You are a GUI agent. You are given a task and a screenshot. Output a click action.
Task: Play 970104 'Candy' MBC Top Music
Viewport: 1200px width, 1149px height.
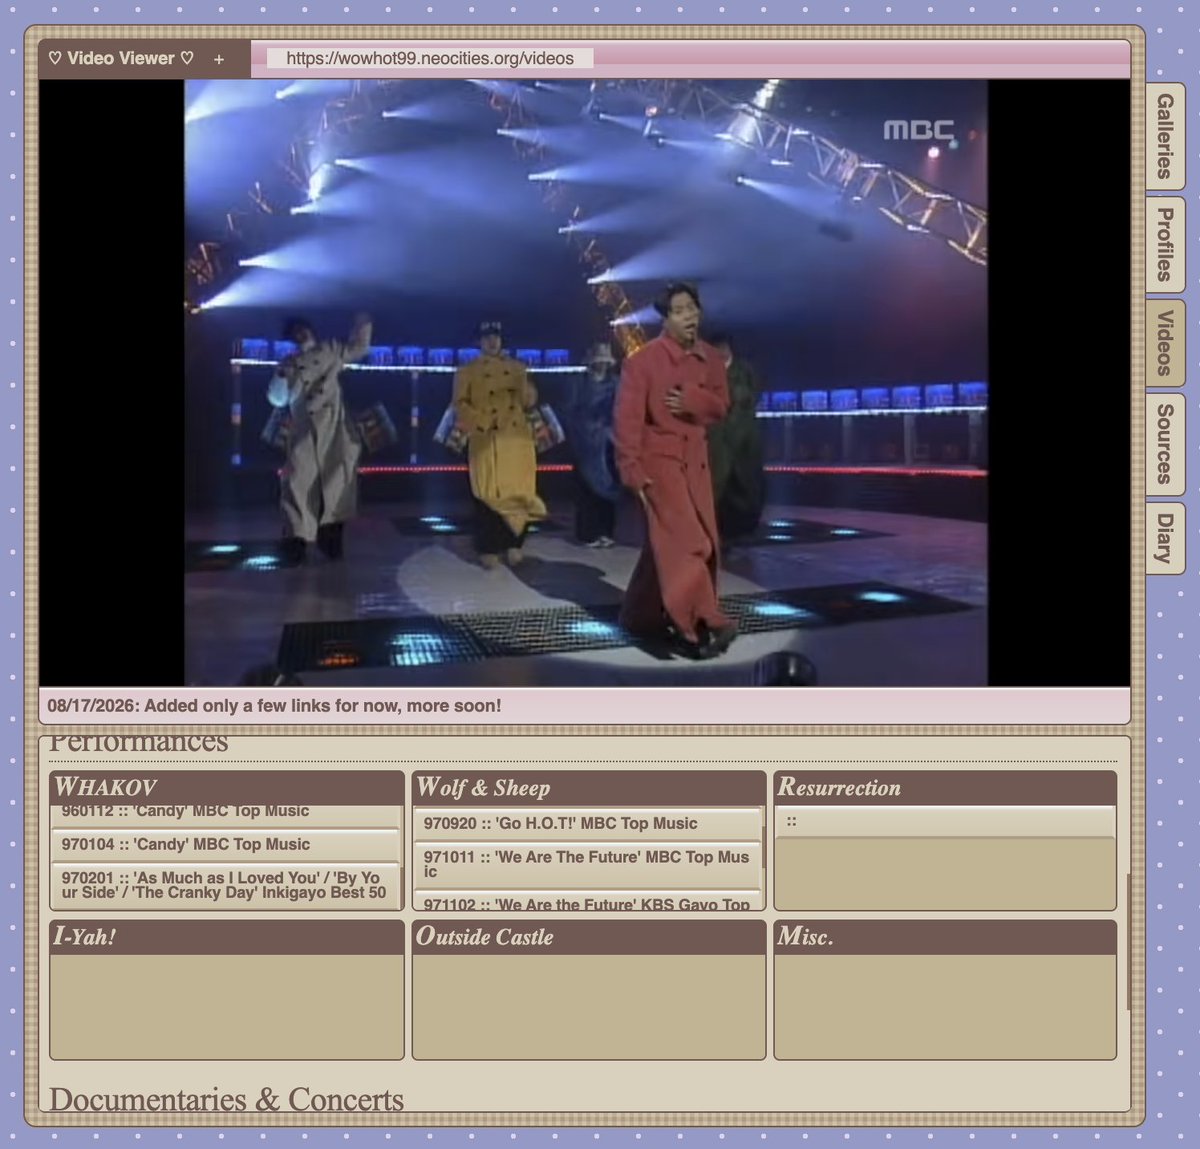225,845
